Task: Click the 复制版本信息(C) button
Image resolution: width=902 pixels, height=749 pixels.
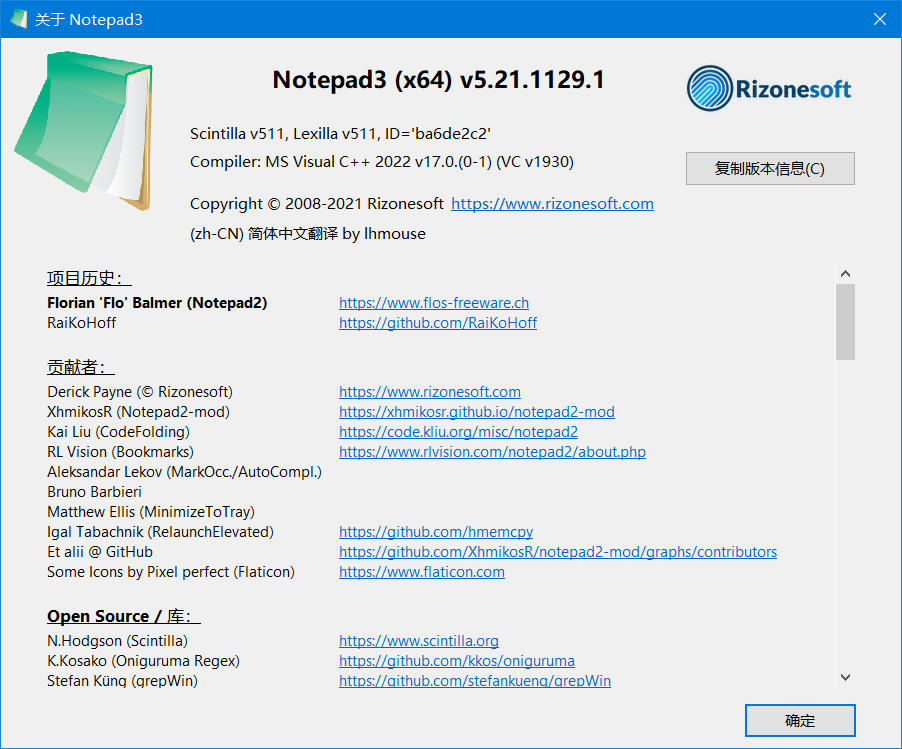Action: coord(770,169)
